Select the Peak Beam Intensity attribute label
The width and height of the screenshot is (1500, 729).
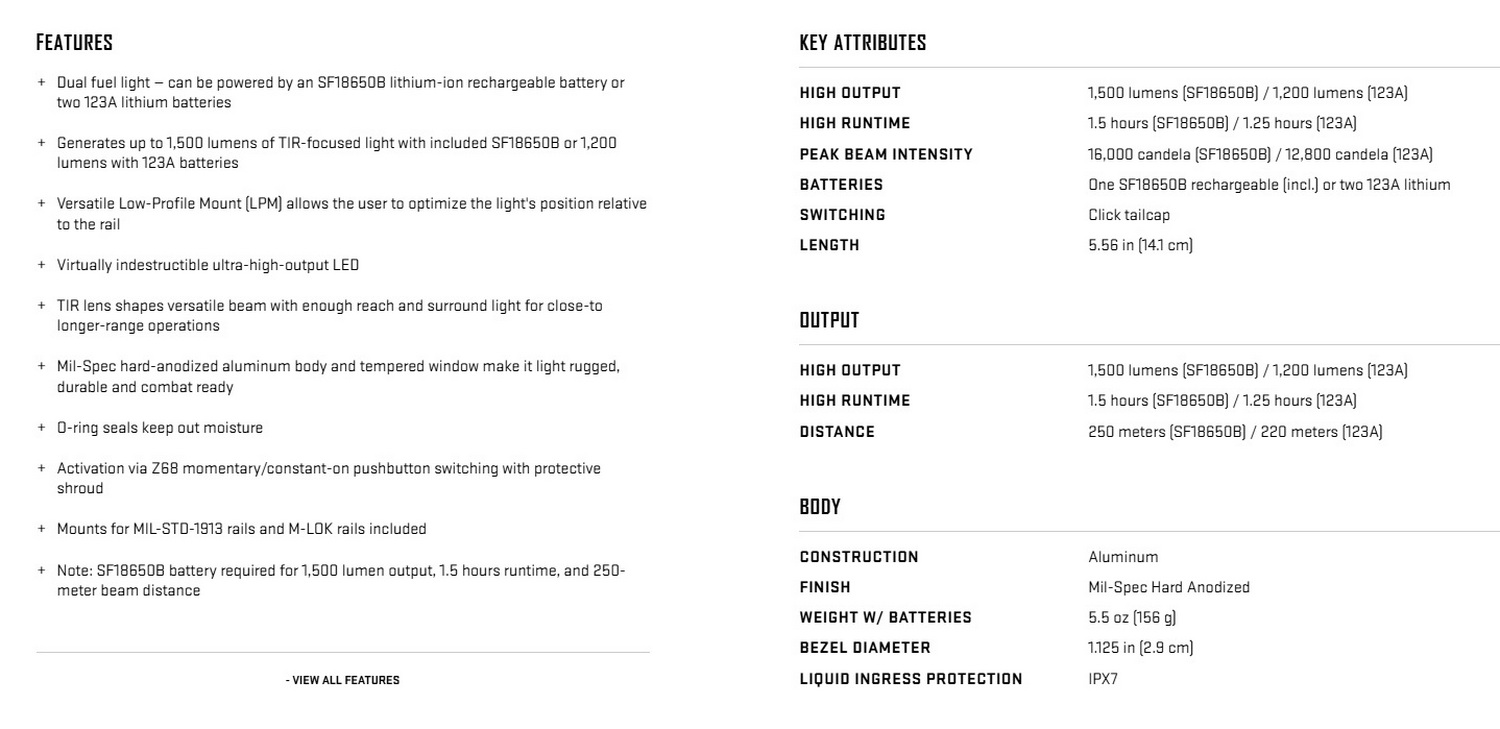point(886,154)
